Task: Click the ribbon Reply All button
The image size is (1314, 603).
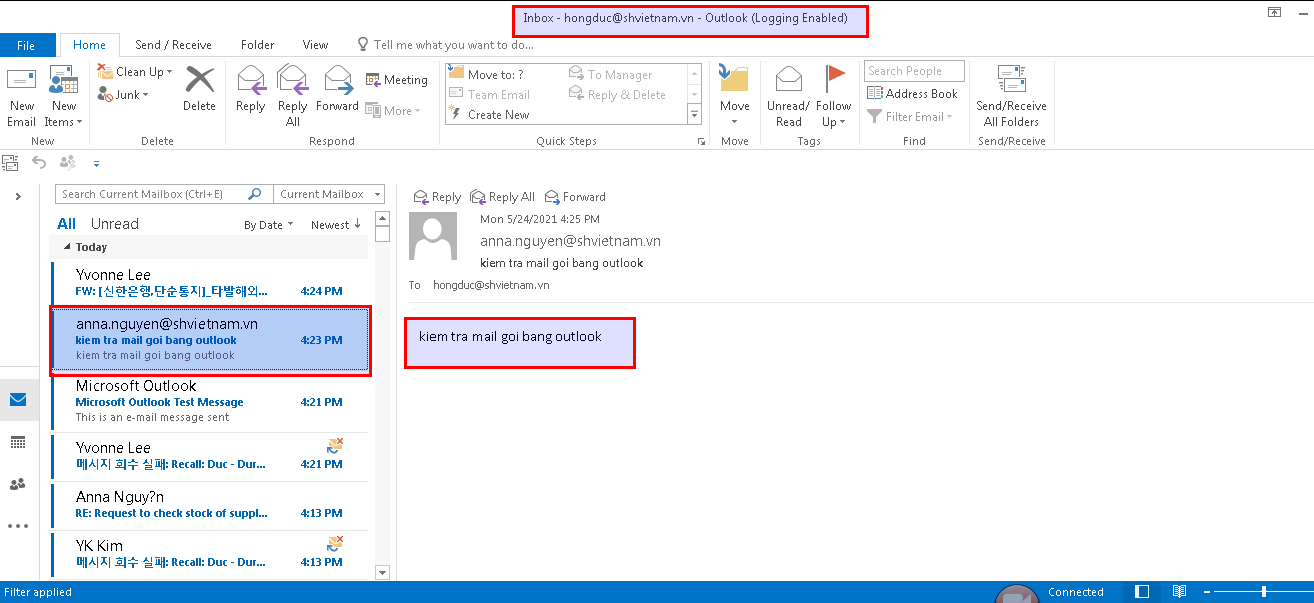Action: (x=292, y=97)
